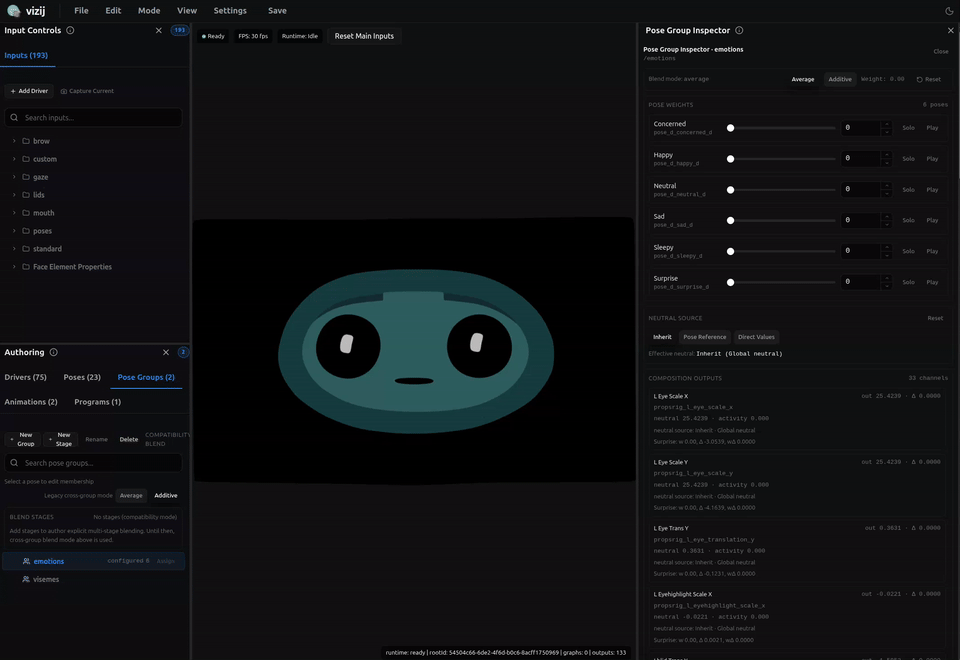960x660 pixels.
Task: Click the vizij logo icon
Action: click(12, 11)
